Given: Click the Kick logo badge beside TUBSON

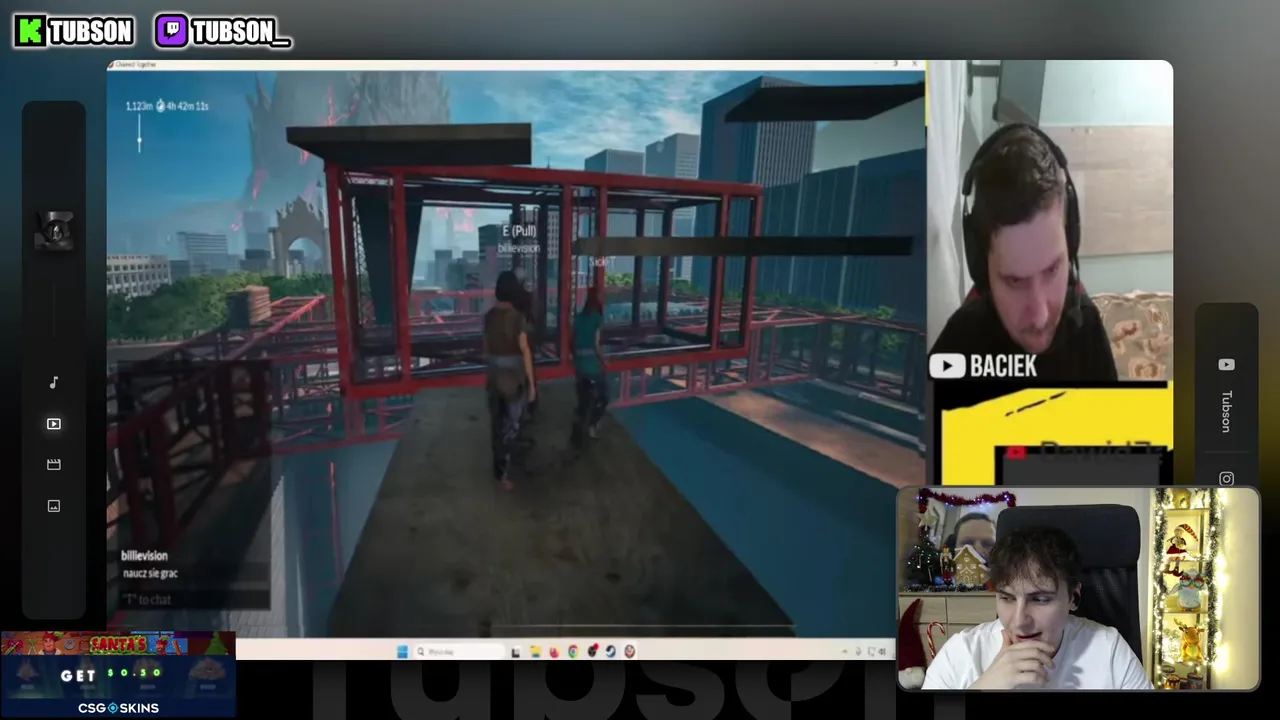Looking at the screenshot, I should pos(30,31).
